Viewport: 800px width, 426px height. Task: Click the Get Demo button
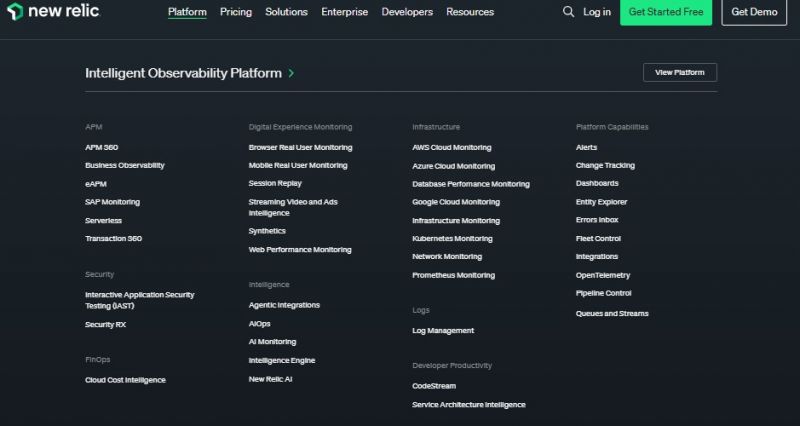754,12
